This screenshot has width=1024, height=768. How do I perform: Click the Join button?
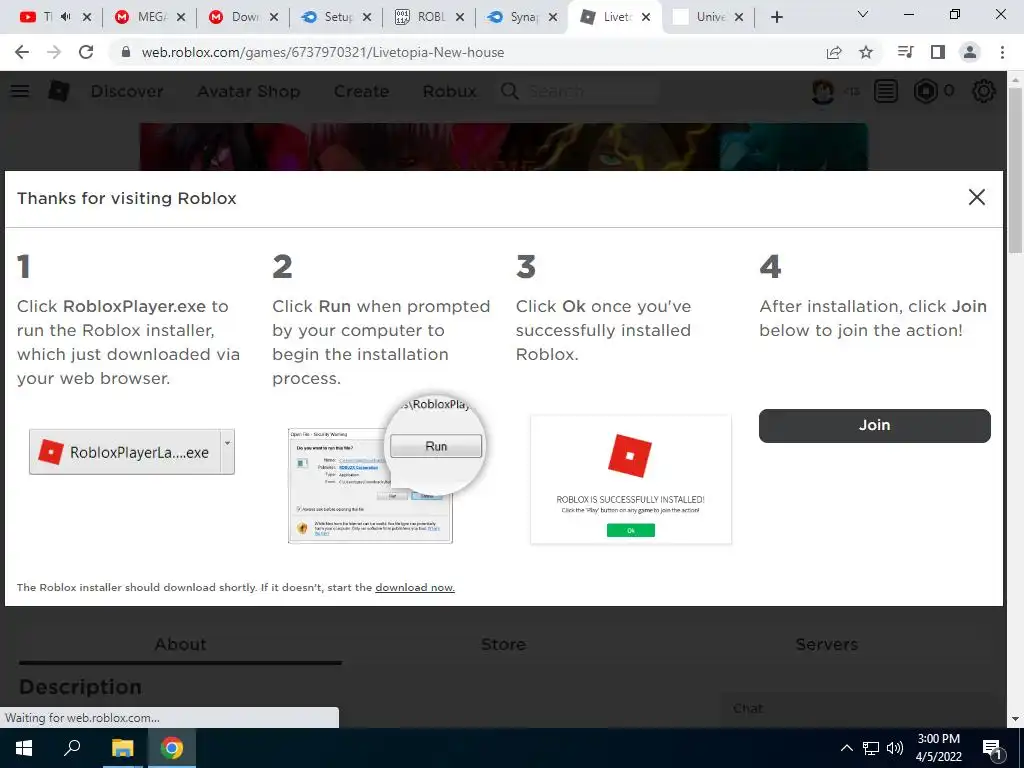coord(874,425)
